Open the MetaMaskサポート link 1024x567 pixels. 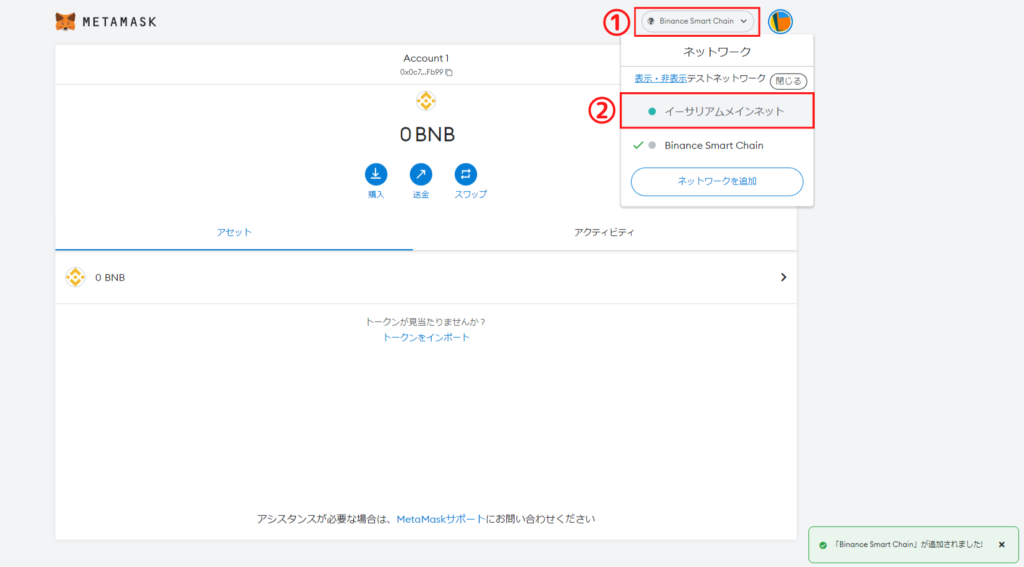point(441,519)
